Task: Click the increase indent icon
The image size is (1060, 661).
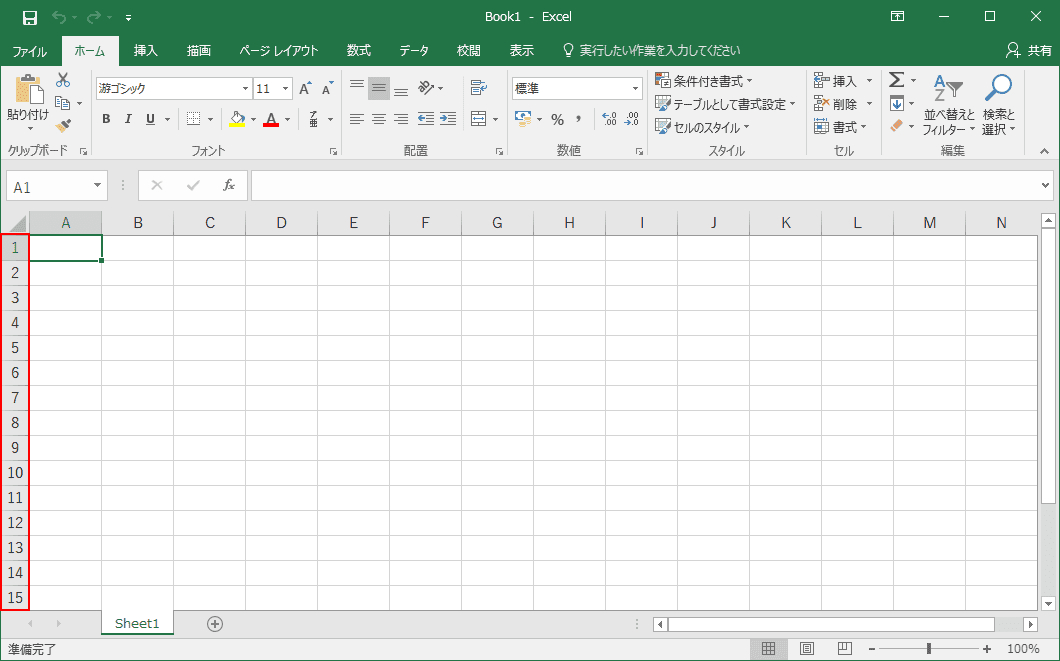Action: pyautogui.click(x=448, y=119)
